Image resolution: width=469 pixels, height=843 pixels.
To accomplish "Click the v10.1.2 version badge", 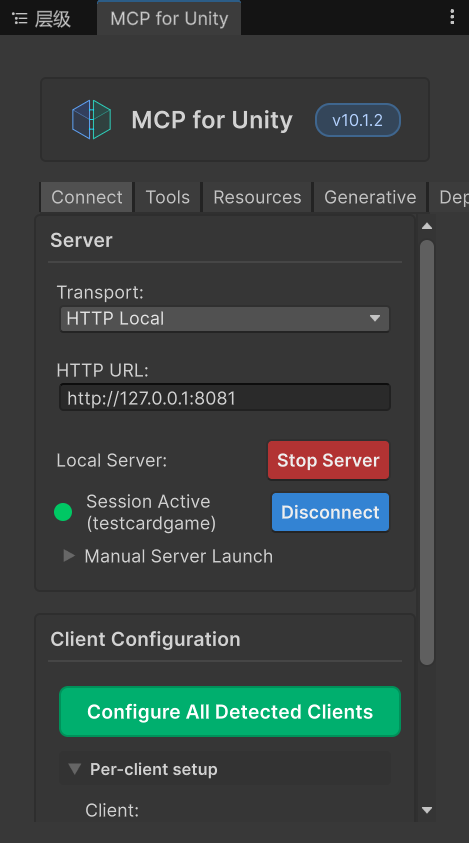I will (x=358, y=120).
